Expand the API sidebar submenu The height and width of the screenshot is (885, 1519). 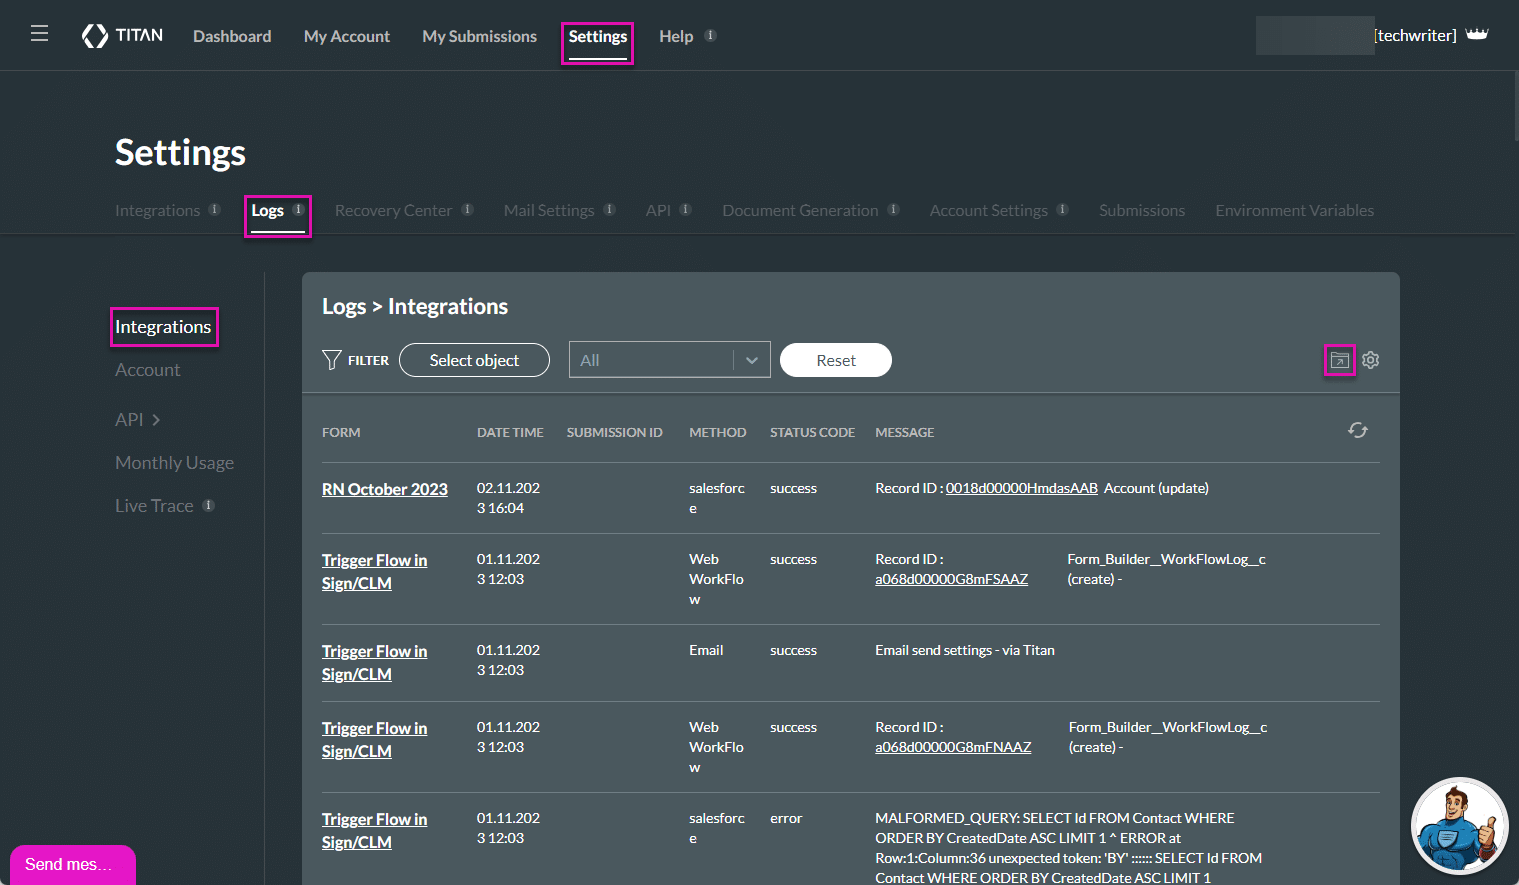click(138, 420)
